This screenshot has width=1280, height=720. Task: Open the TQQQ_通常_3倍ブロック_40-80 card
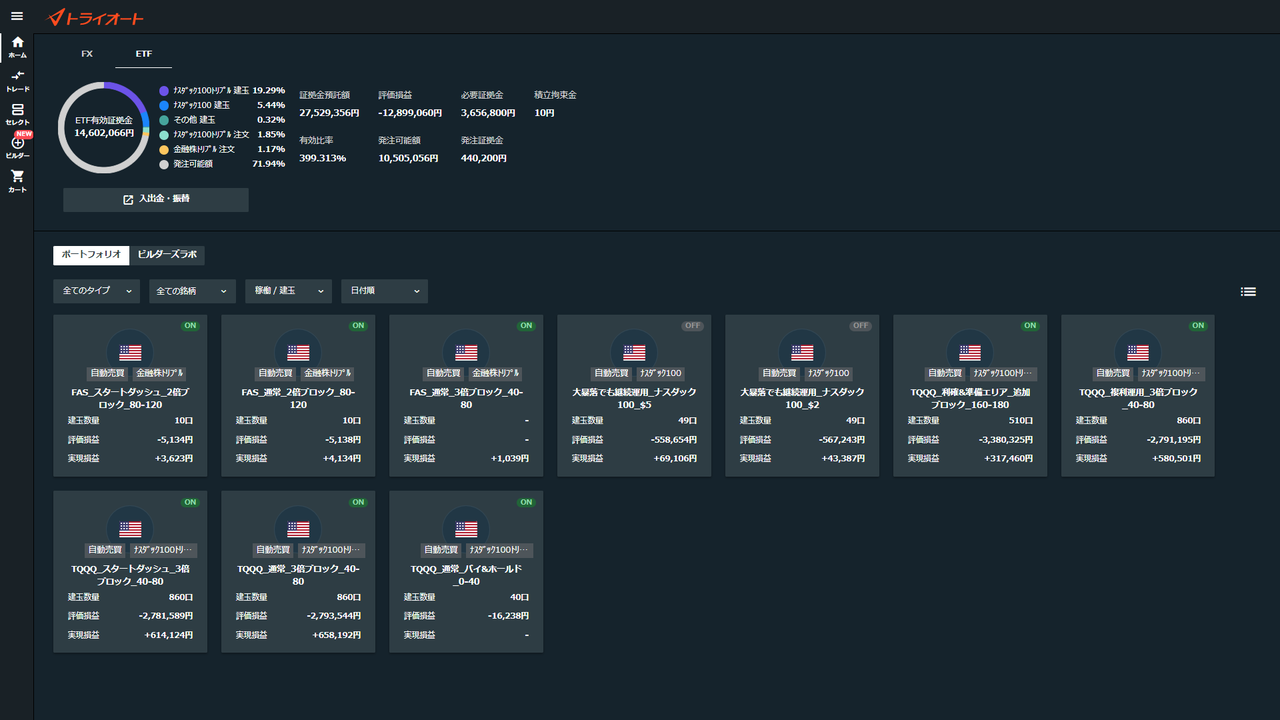tap(298, 571)
